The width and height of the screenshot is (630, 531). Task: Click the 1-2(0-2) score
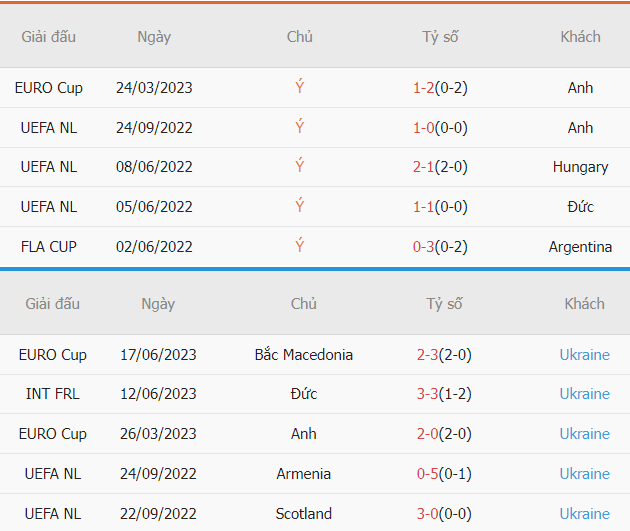440,88
